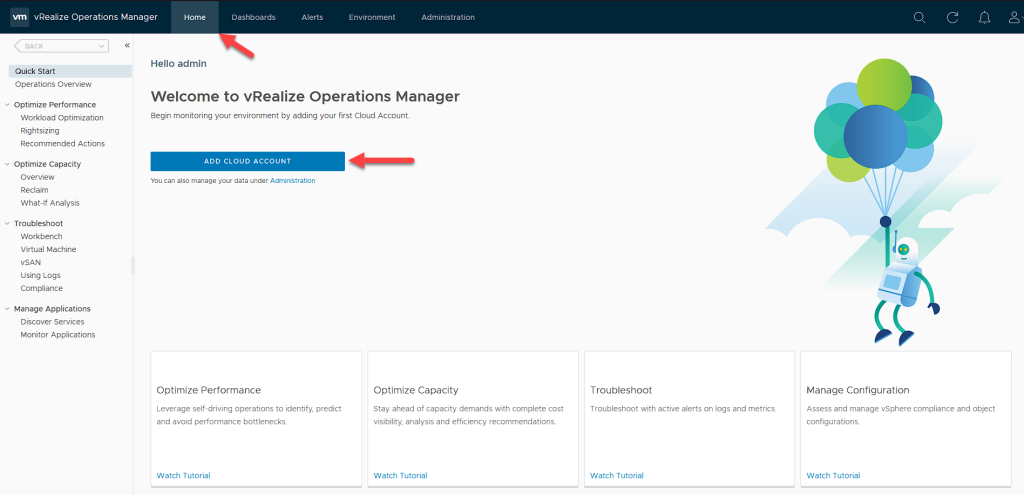
Task: Switch to the Dashboards tab
Action: [253, 17]
